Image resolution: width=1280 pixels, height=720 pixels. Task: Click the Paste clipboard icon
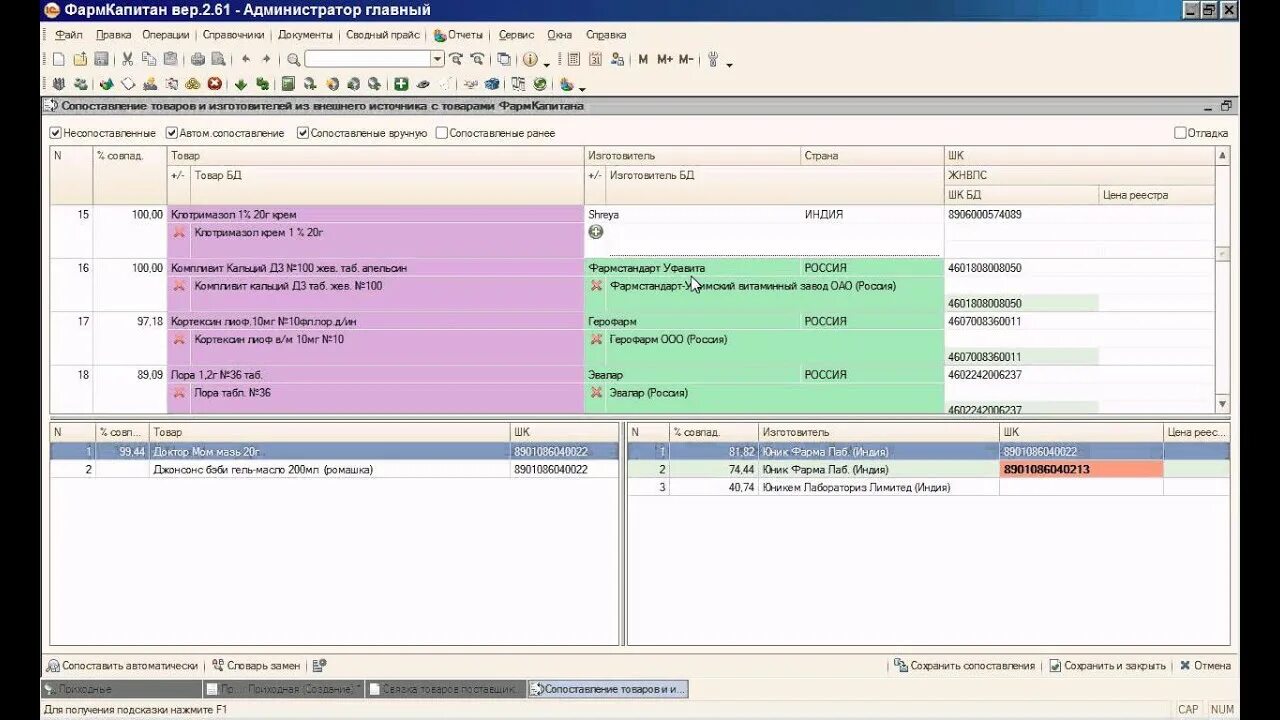point(170,60)
